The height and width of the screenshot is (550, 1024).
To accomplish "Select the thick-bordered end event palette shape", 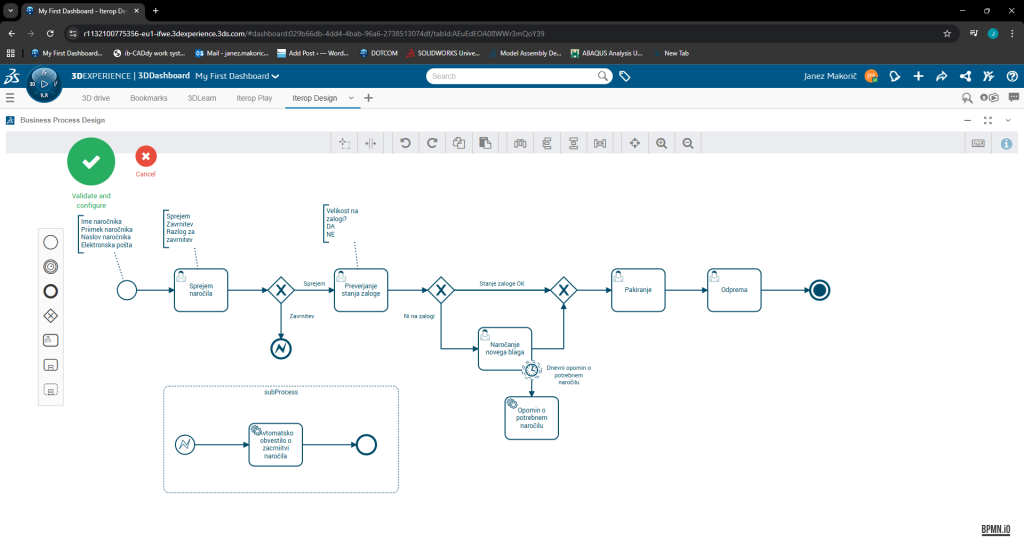I will pos(51,291).
